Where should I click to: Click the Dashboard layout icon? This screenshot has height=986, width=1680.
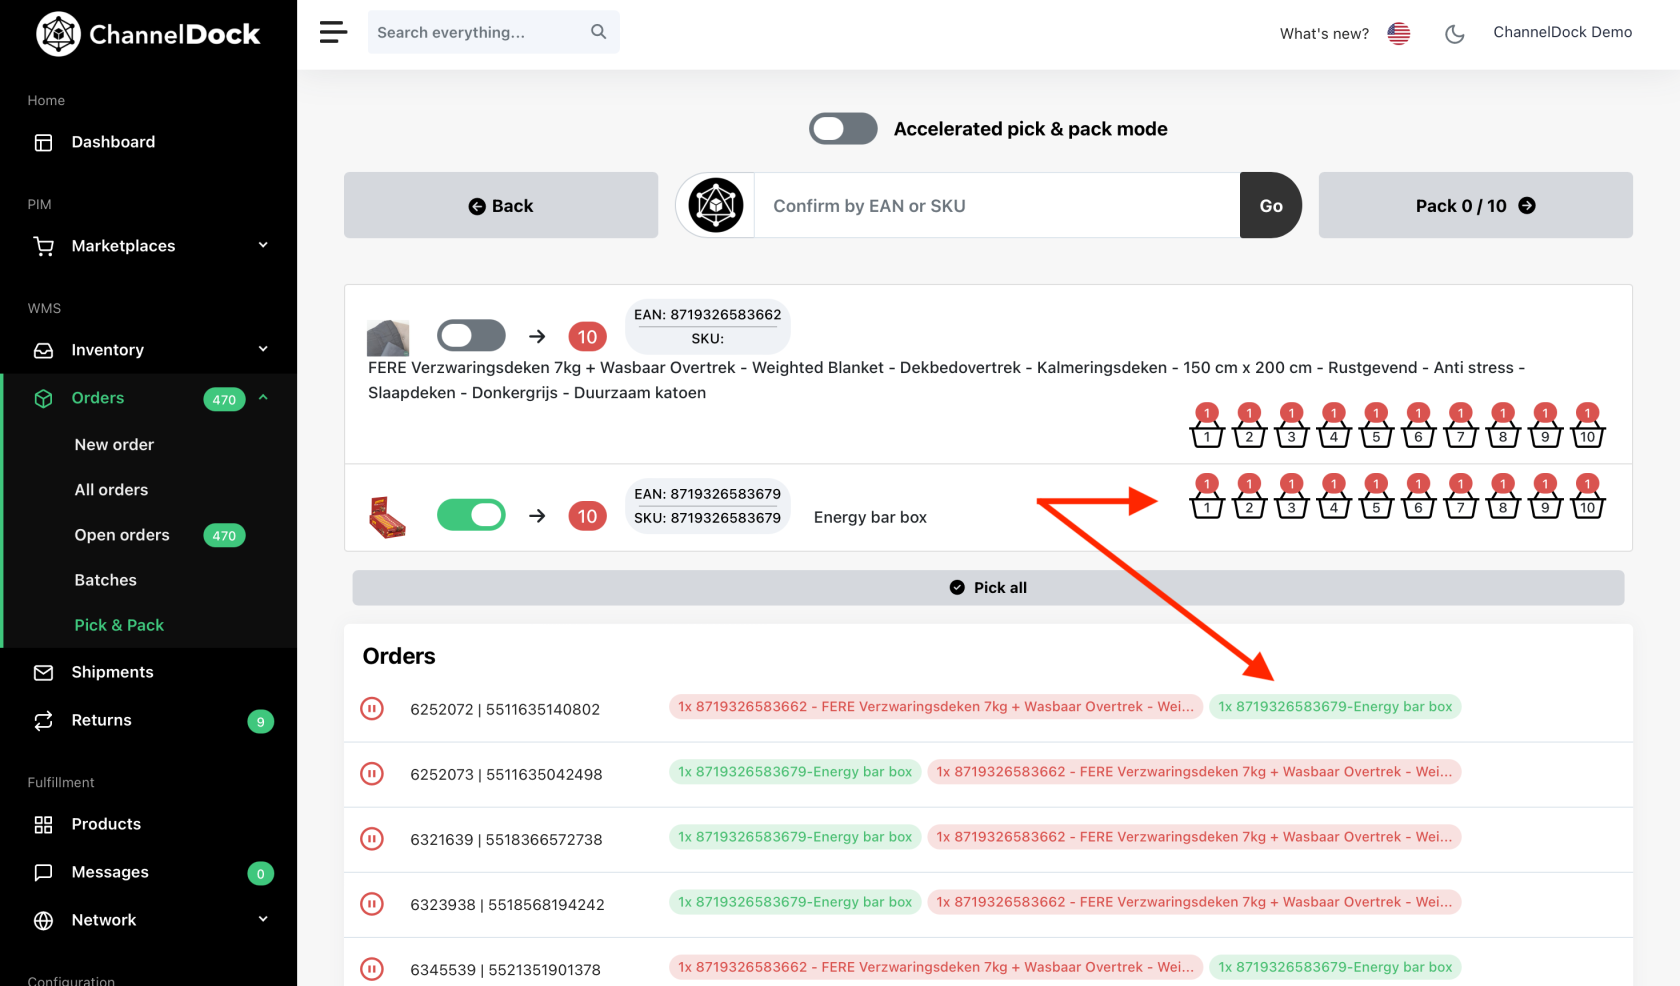(43, 142)
